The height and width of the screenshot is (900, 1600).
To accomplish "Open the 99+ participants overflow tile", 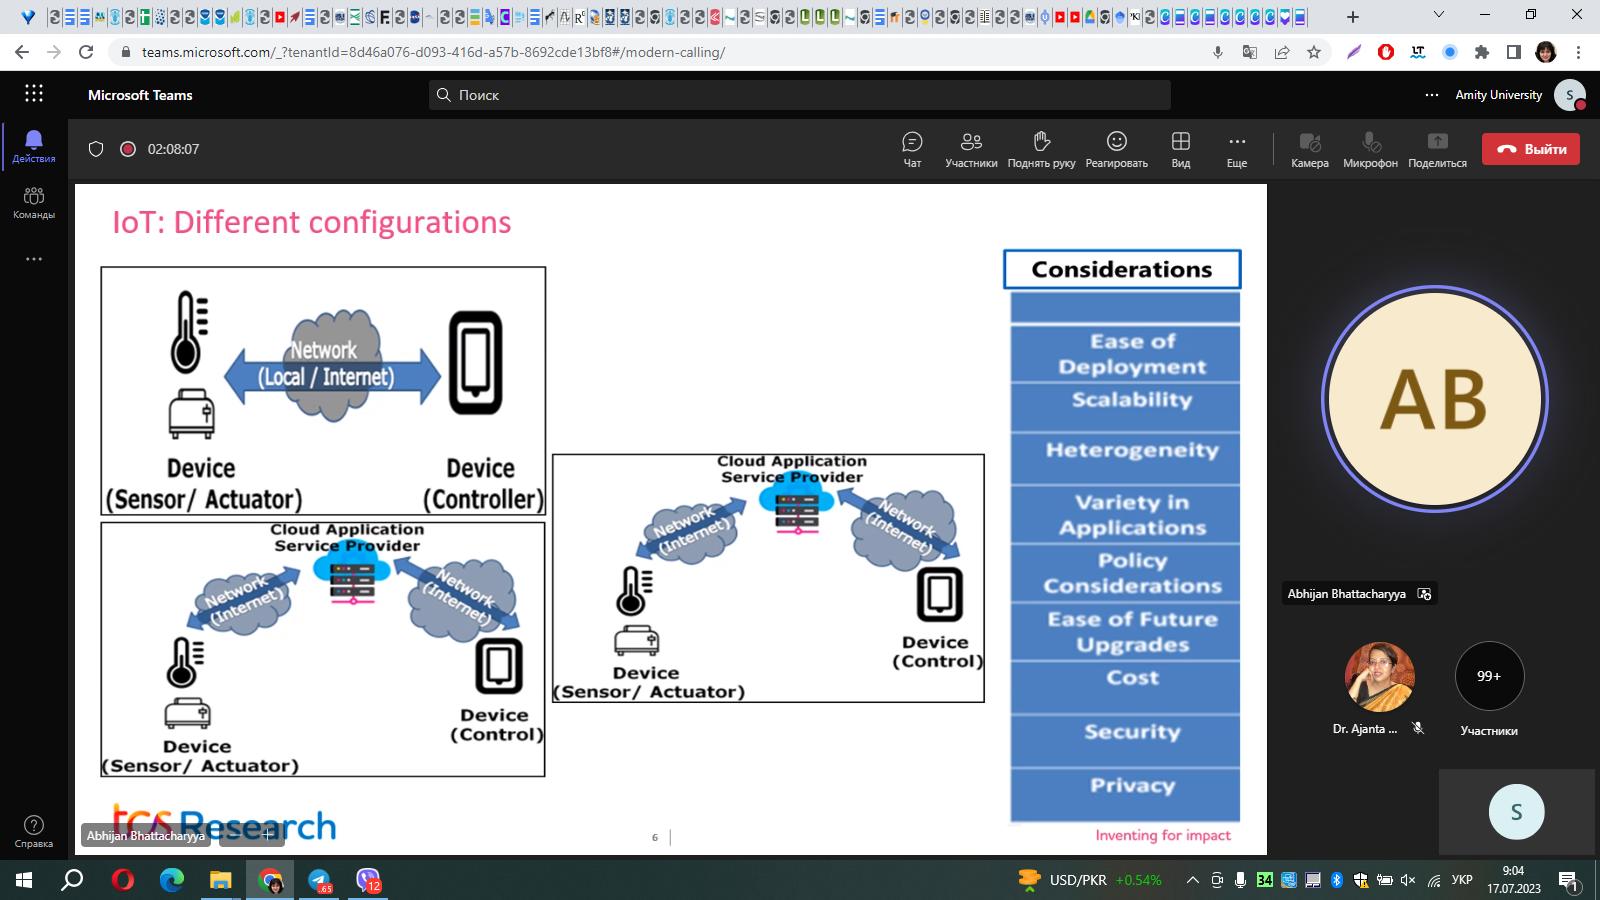I will (1489, 677).
